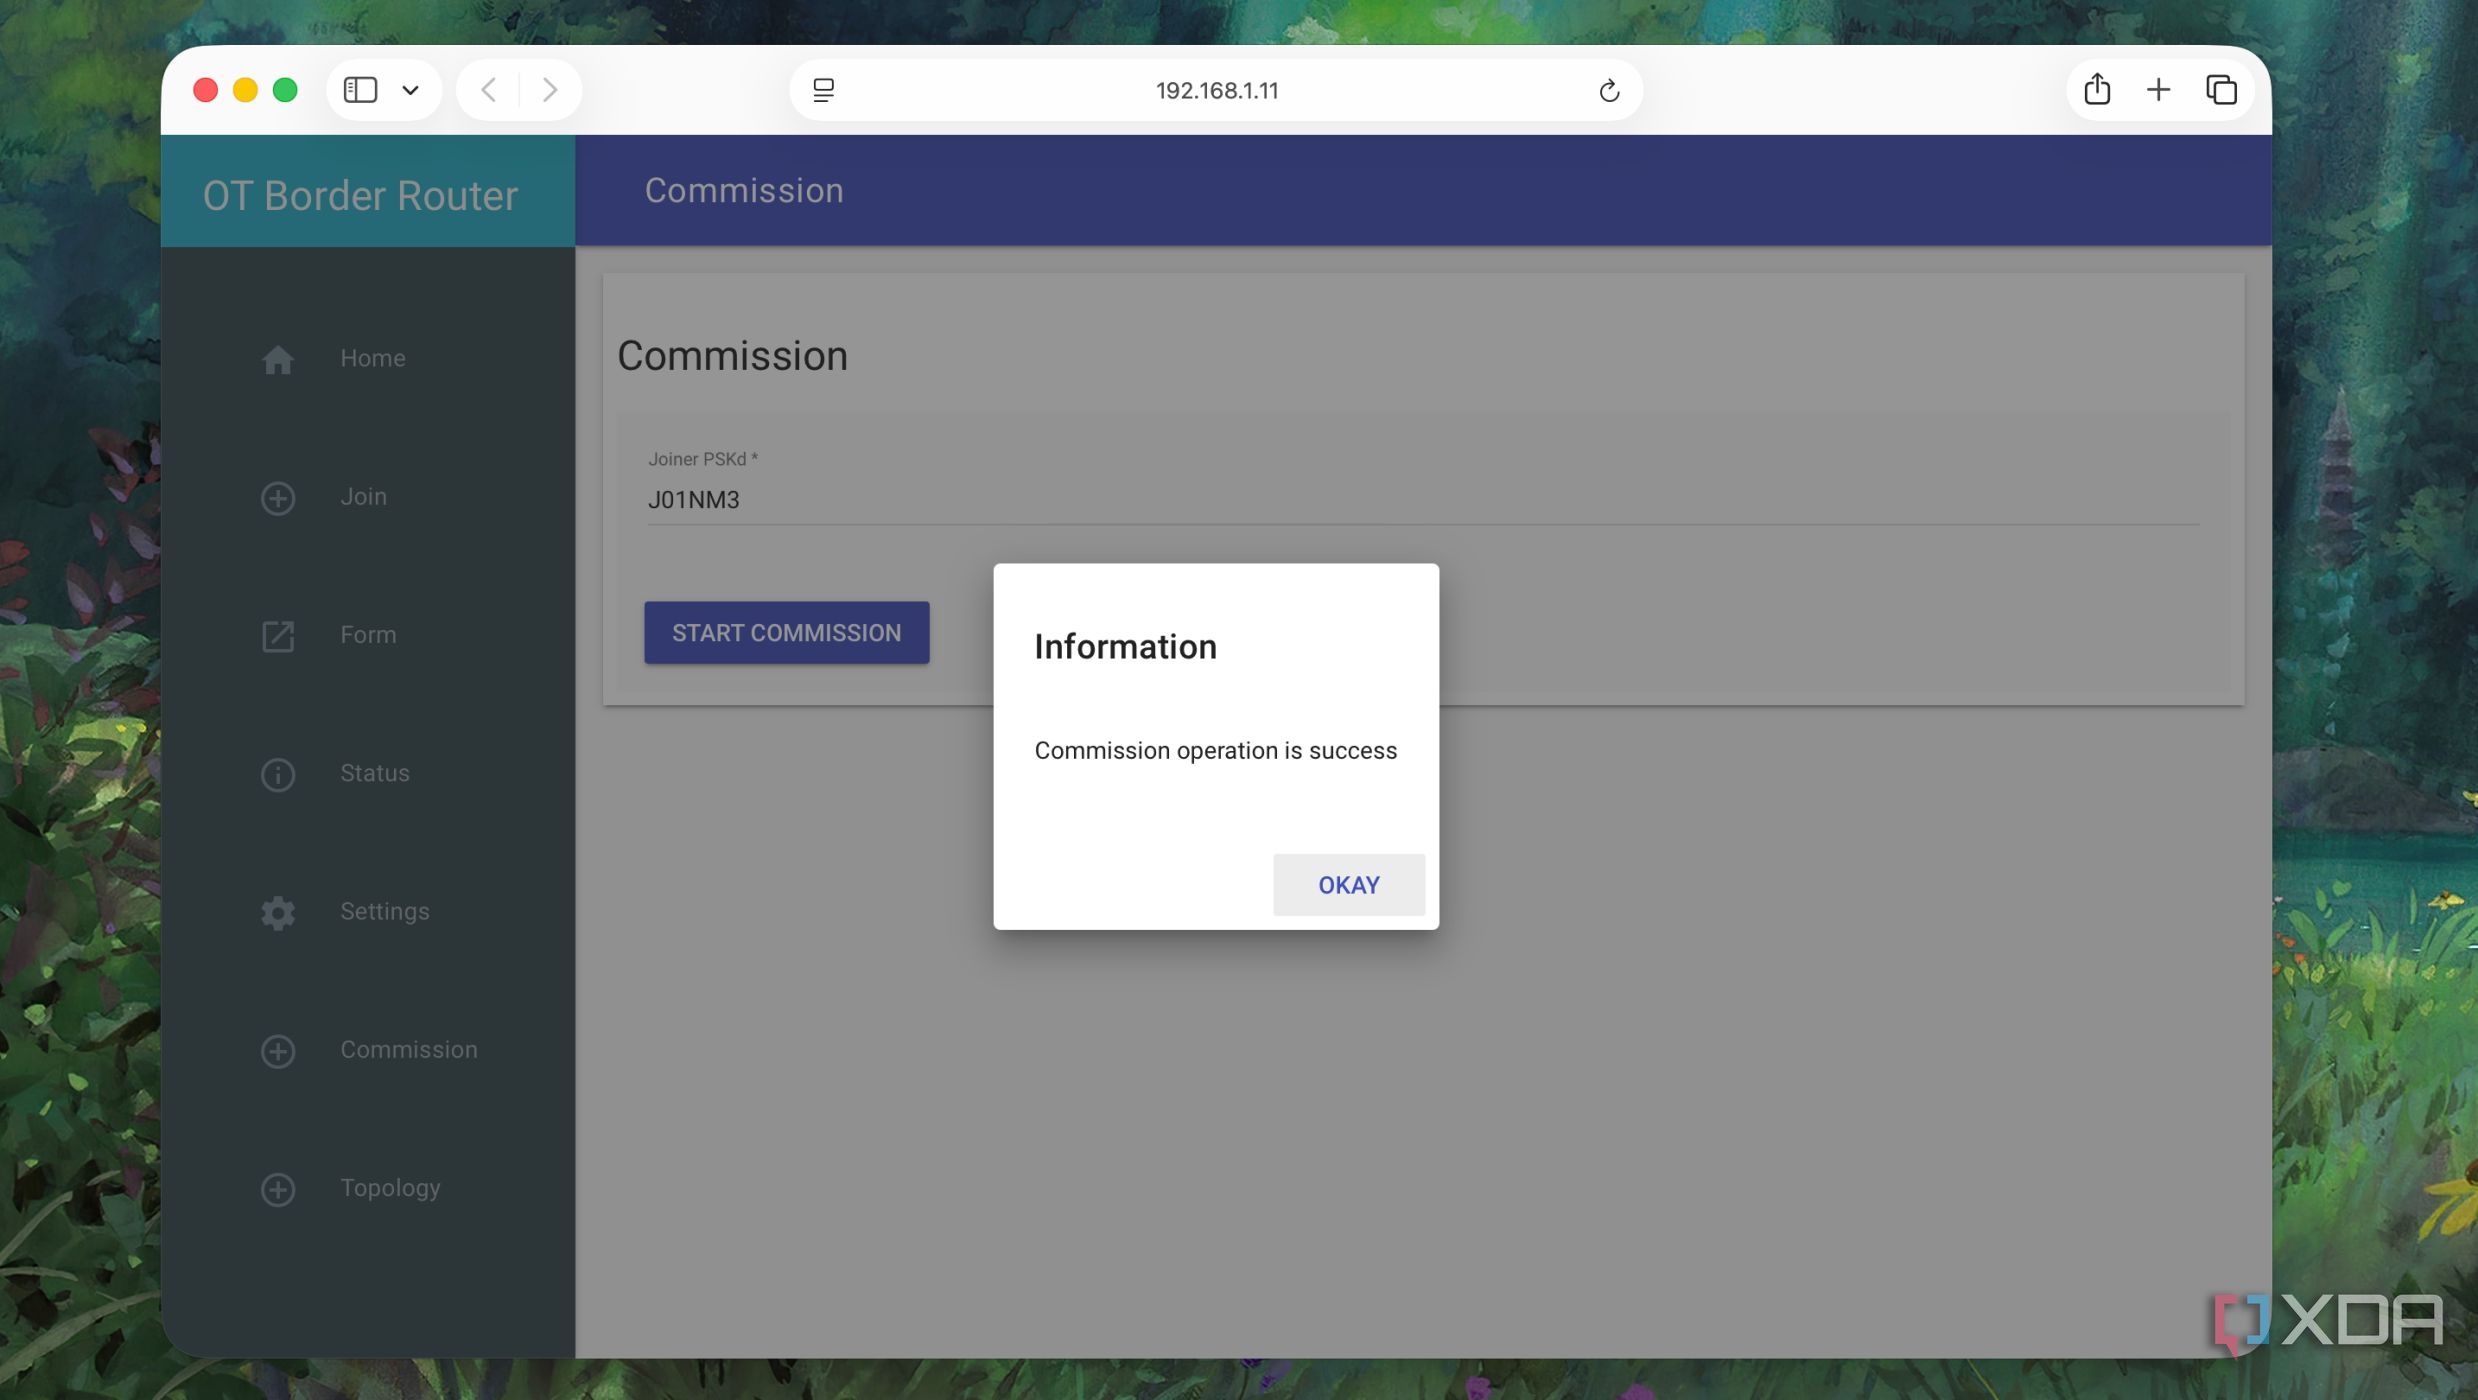Click the Topology plus-circle icon
2478x1400 pixels.
tap(278, 1189)
